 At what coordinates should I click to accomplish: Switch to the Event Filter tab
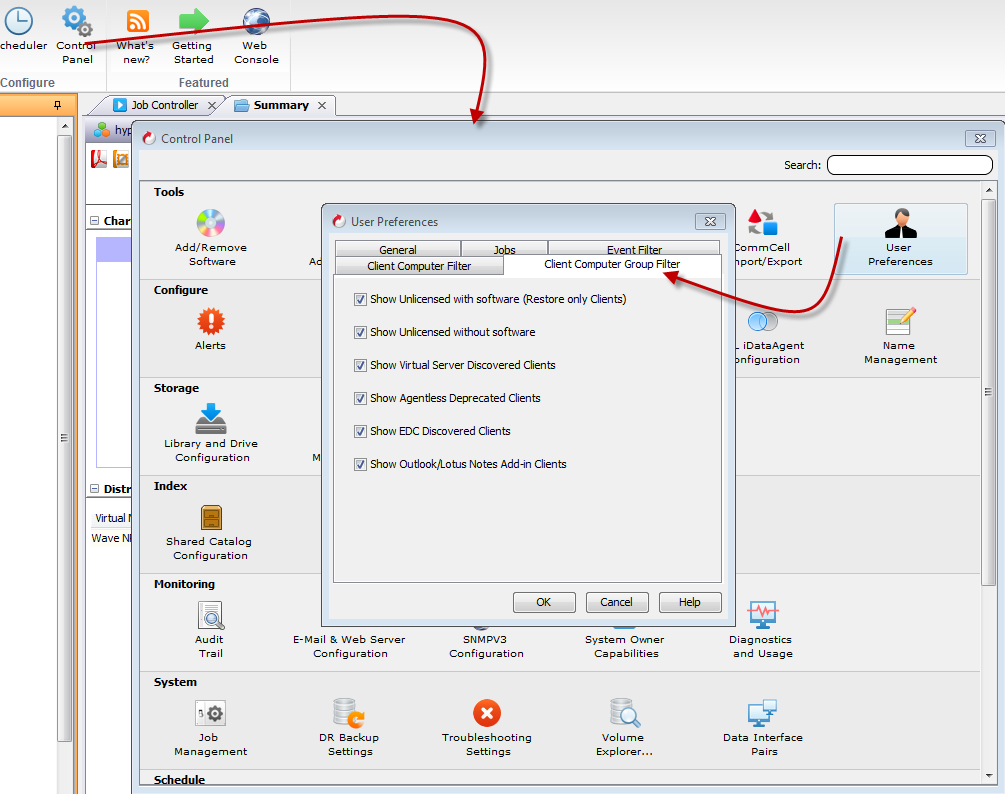[633, 248]
